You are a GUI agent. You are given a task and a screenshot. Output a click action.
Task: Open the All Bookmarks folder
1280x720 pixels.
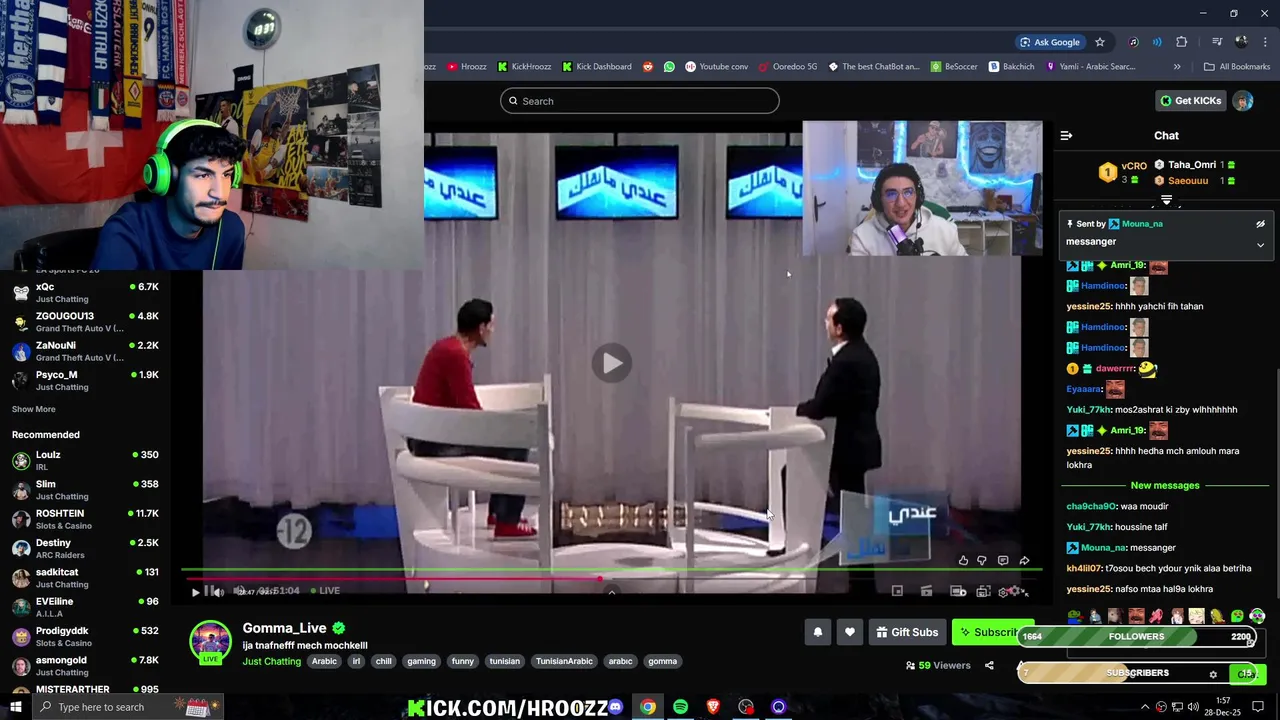1237,67
